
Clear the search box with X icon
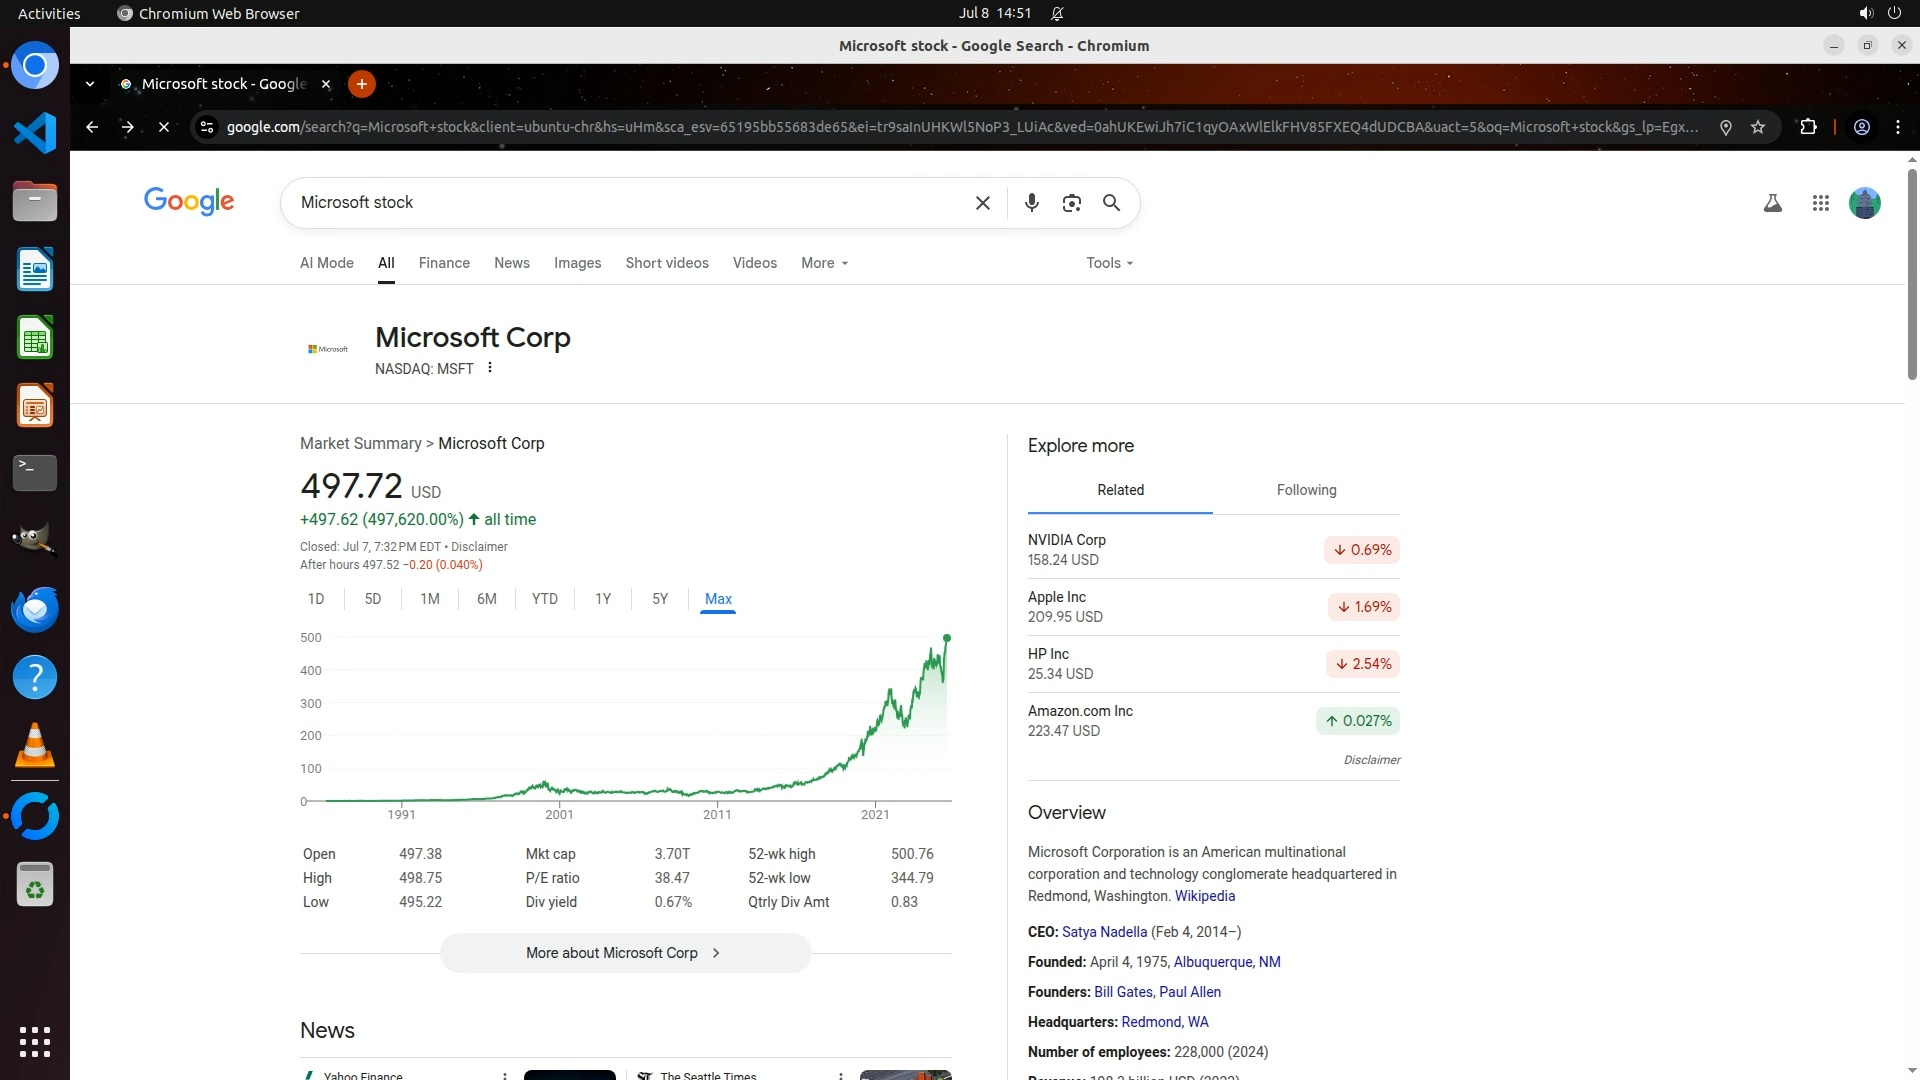click(982, 203)
